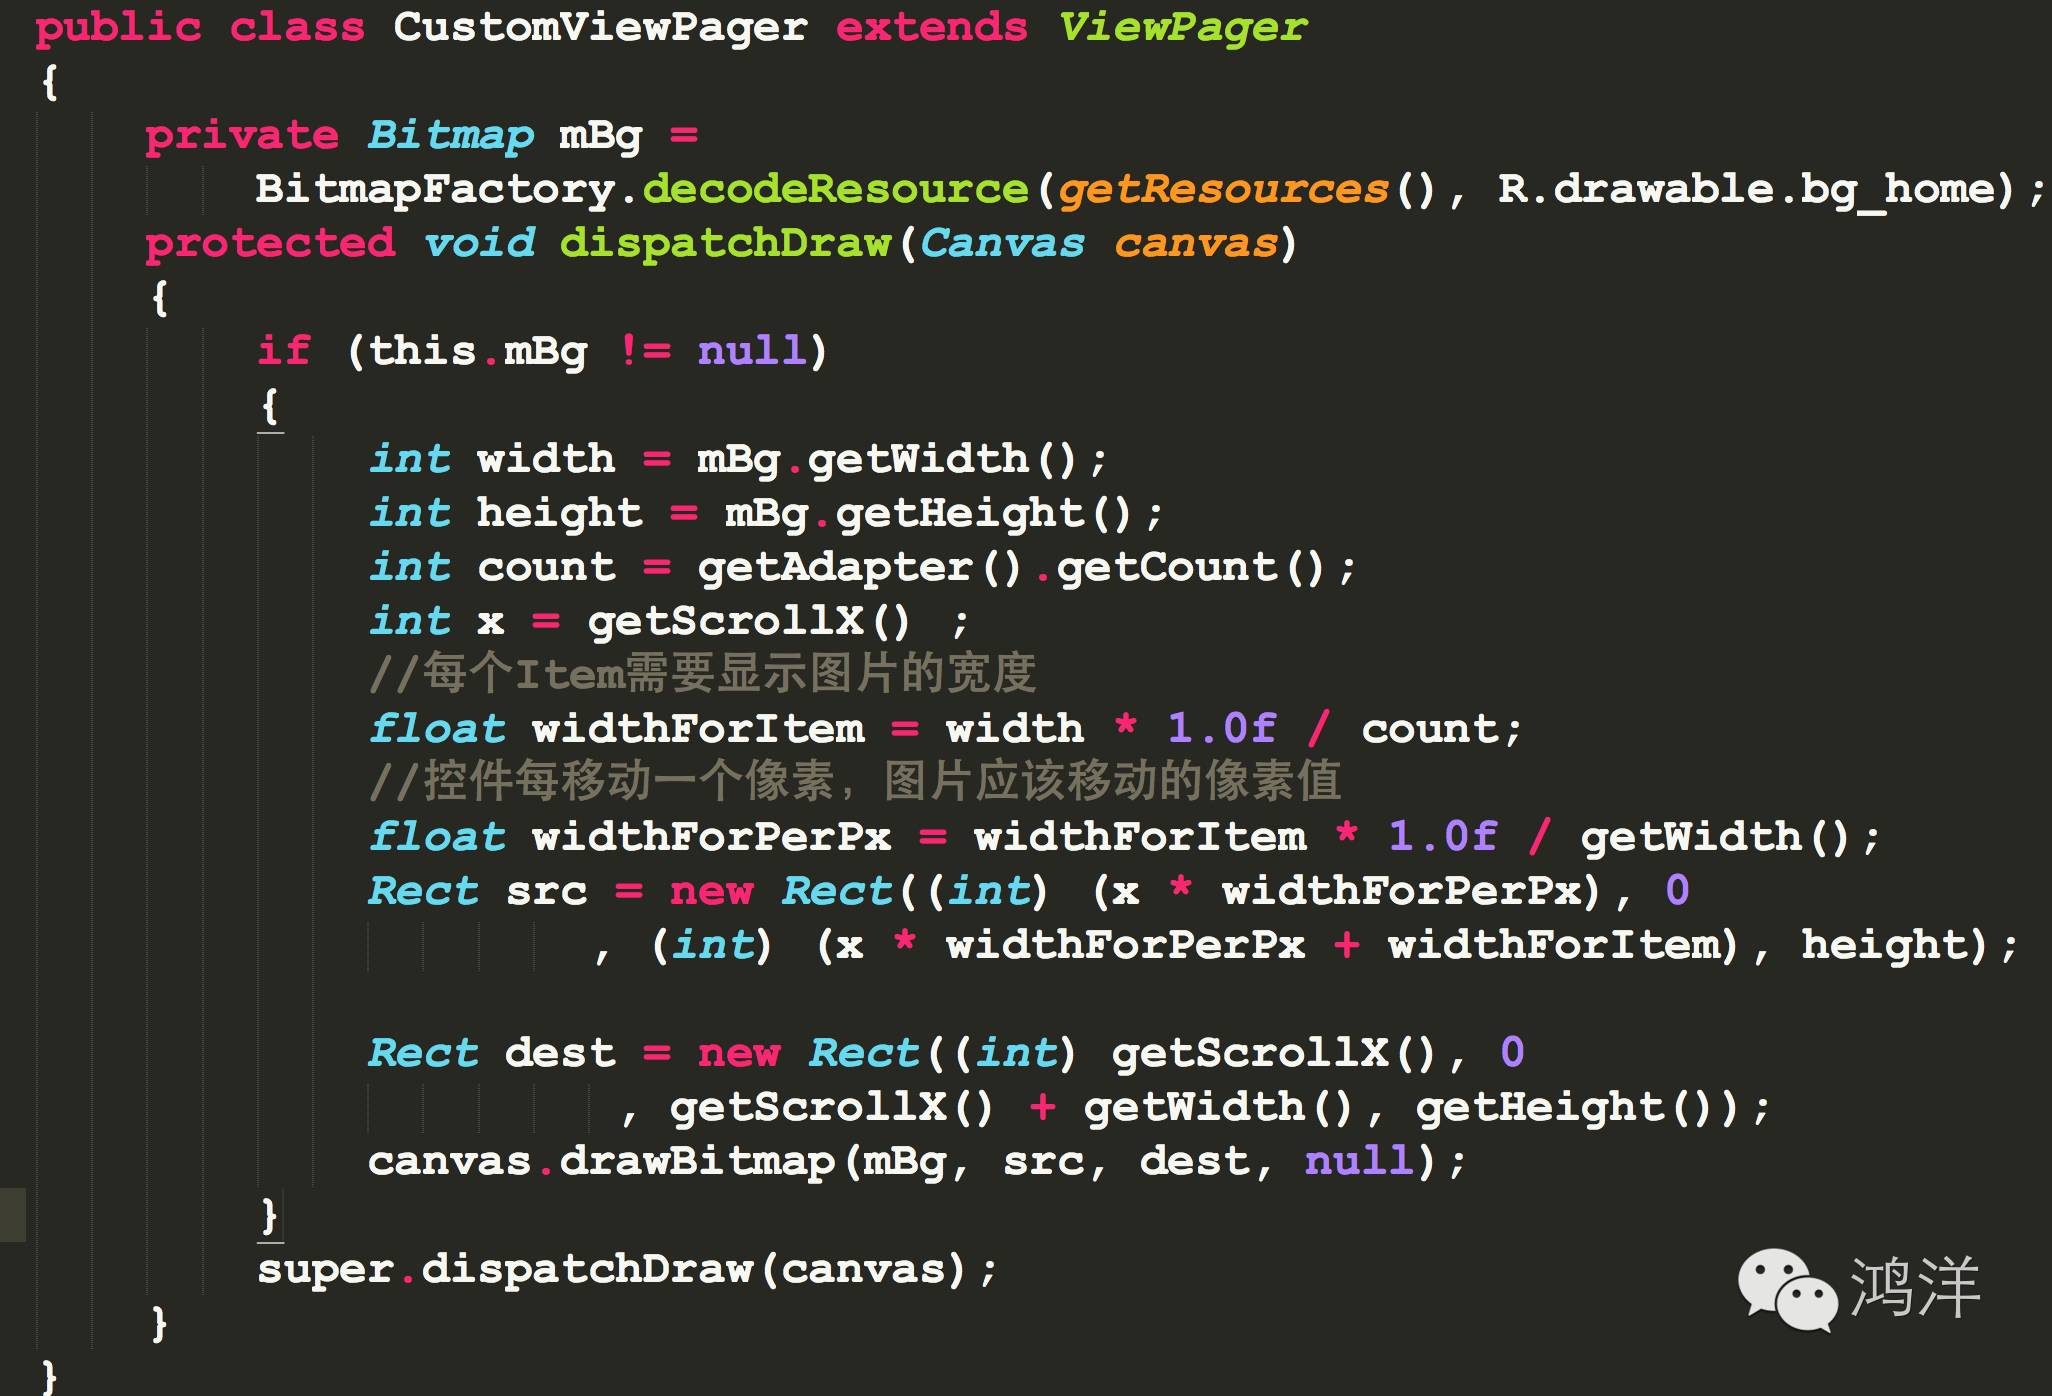Image resolution: width=2052 pixels, height=1396 pixels.
Task: Click the ViewPager superclass name
Action: 1182,27
